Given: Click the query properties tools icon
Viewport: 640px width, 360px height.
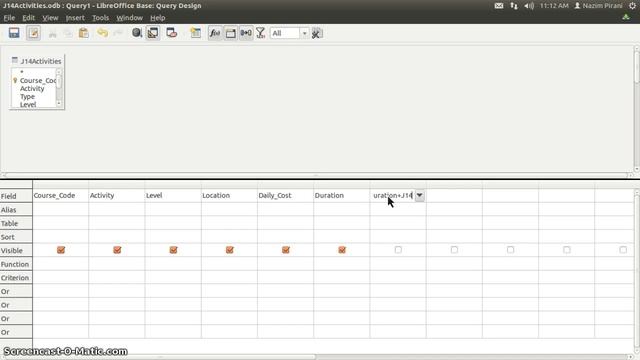Looking at the screenshot, I should coord(317,33).
